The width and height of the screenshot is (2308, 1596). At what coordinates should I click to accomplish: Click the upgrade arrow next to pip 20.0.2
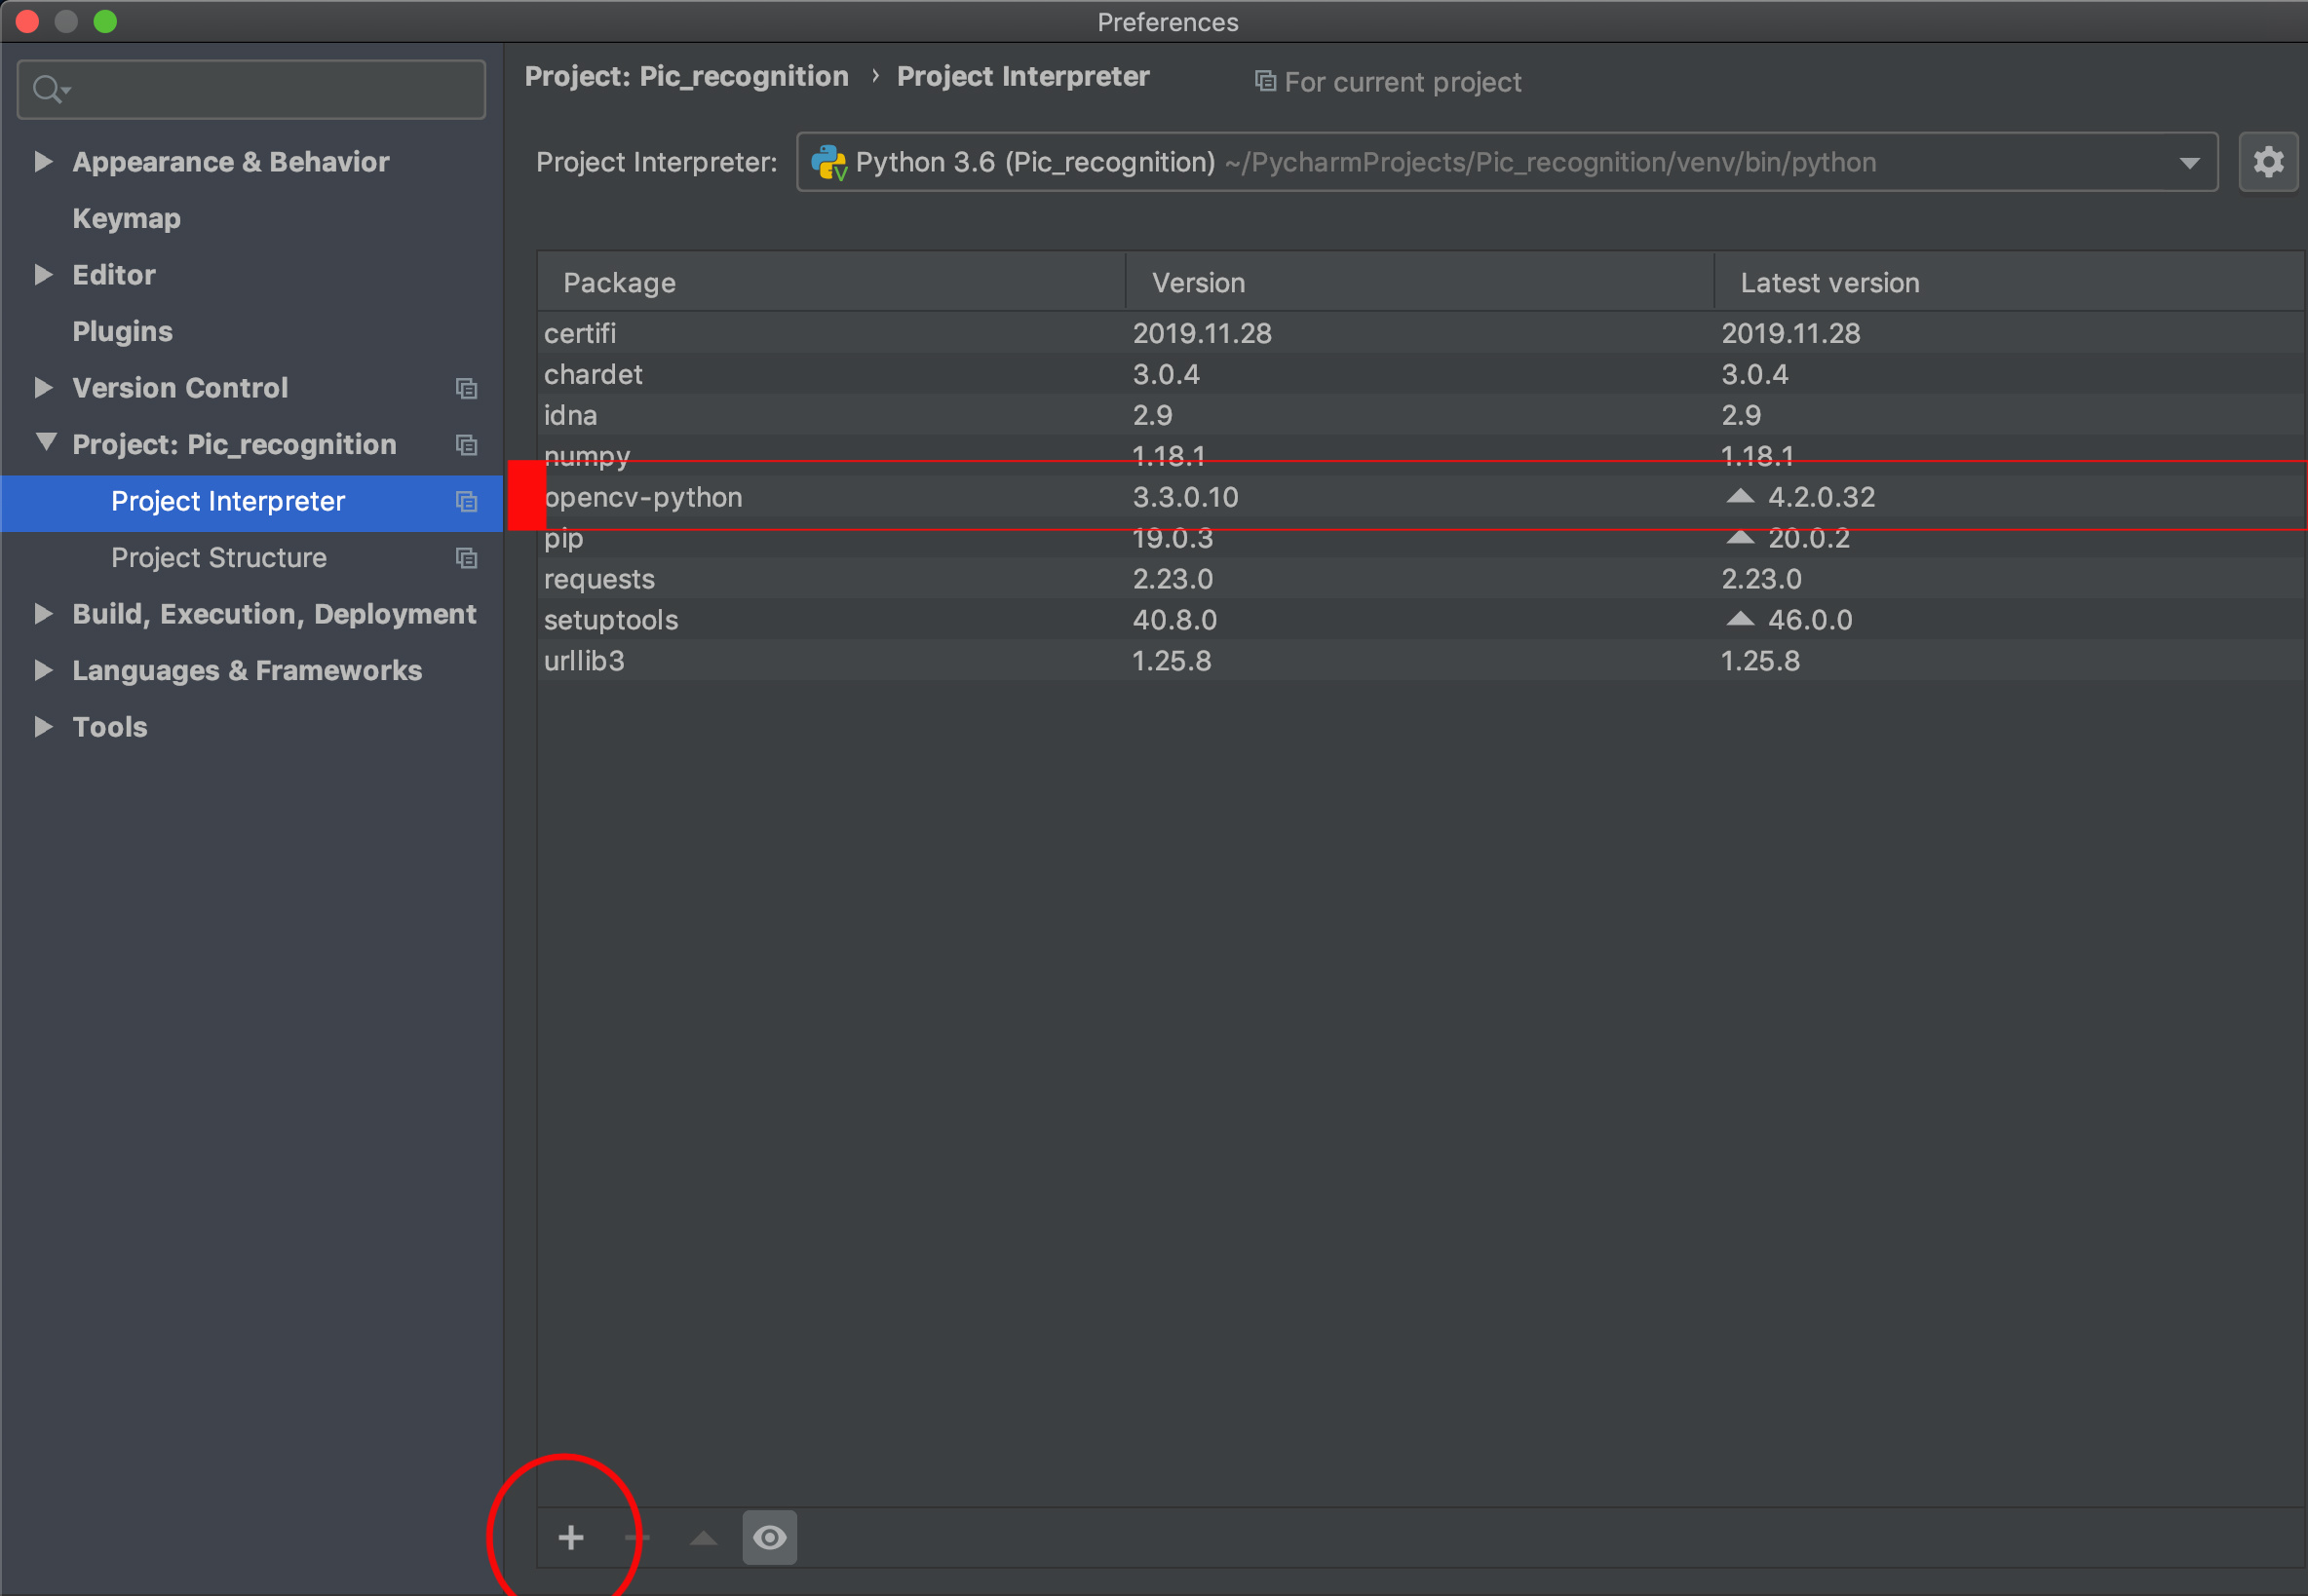(1740, 538)
